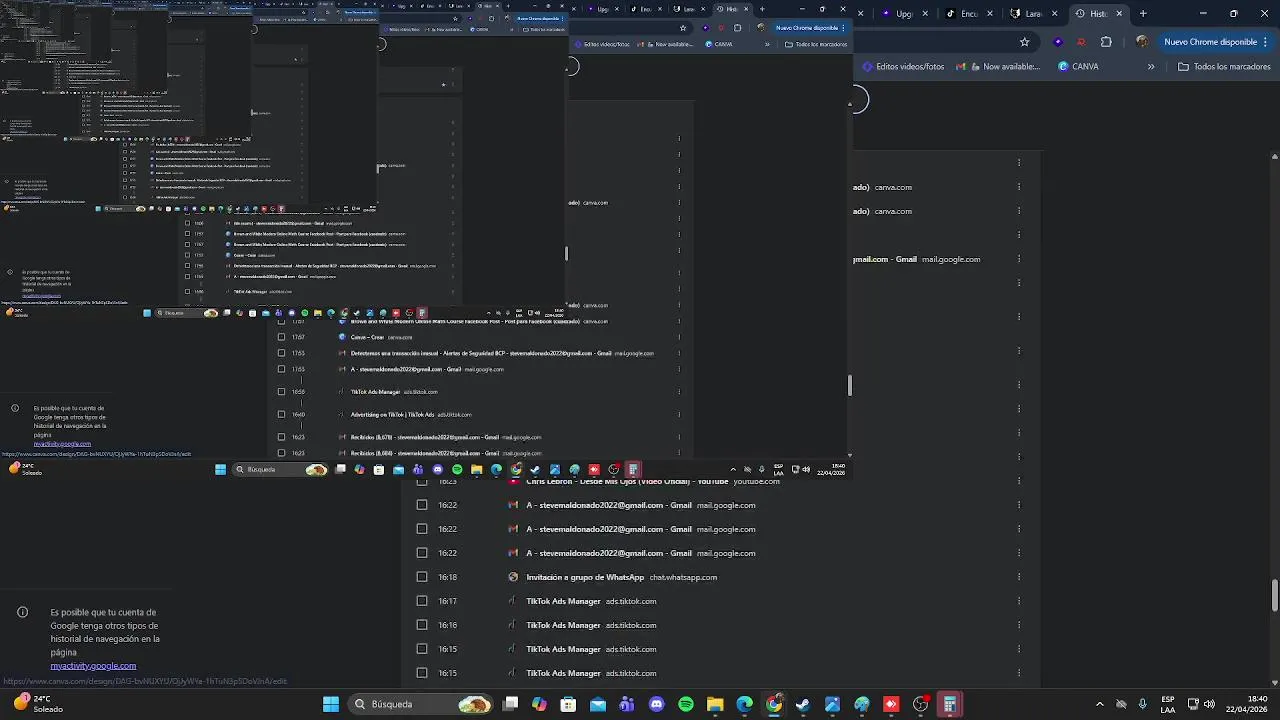The width and height of the screenshot is (1280, 720).
Task: Open File Explorer from the main taskbar
Action: tap(715, 704)
